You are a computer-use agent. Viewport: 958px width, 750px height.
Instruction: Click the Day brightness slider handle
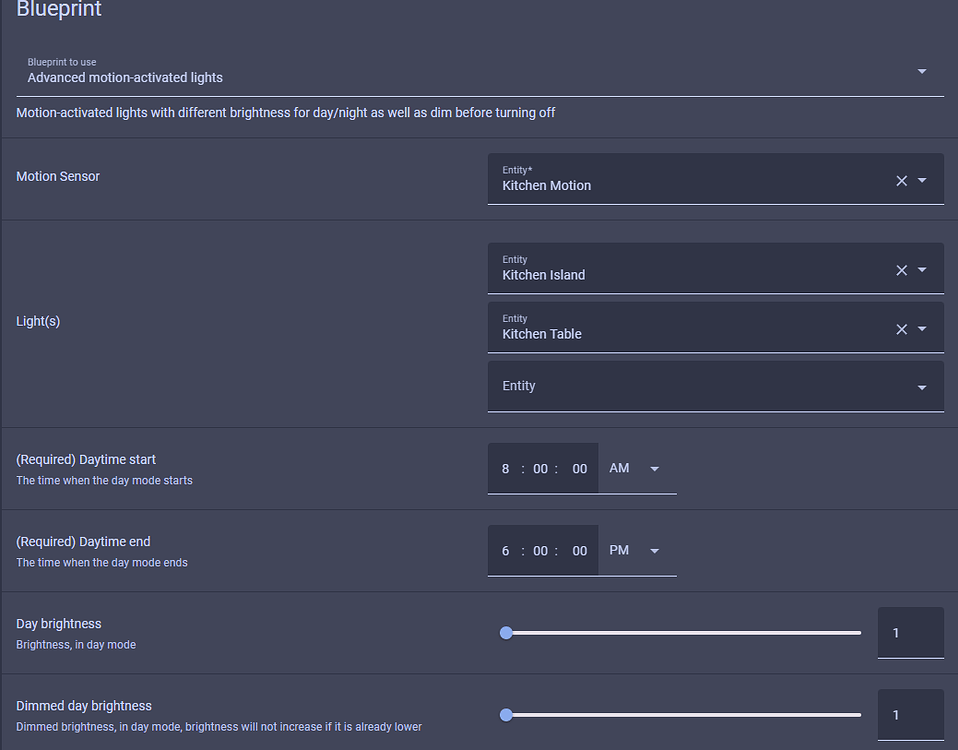(506, 633)
